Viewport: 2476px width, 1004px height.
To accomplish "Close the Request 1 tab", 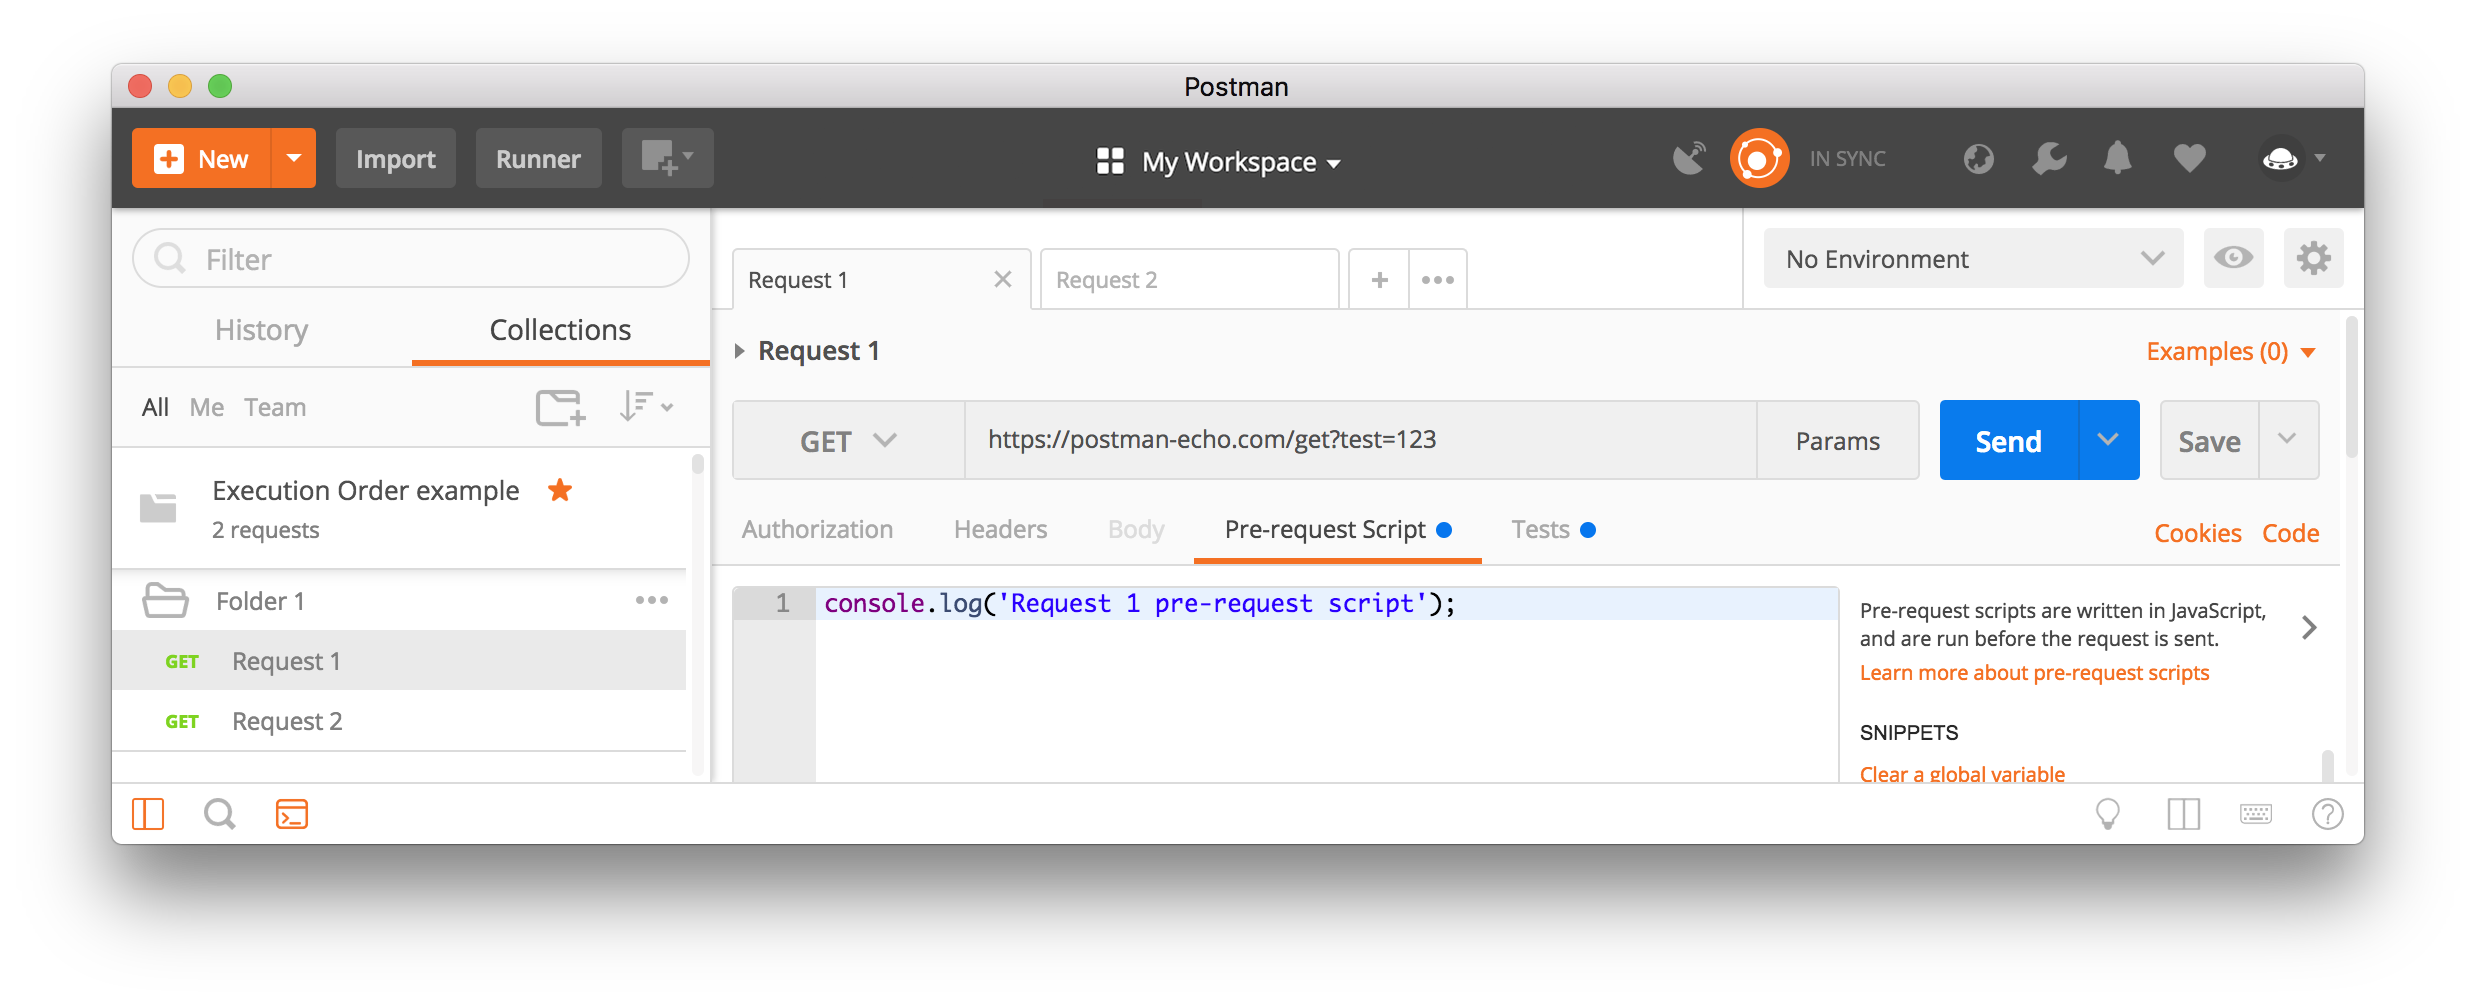I will (x=1003, y=279).
